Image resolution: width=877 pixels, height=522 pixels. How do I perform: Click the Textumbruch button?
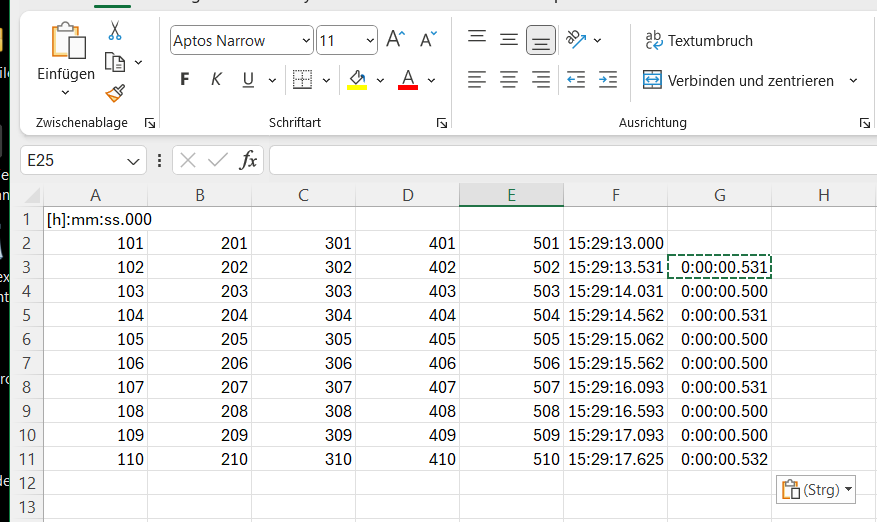[x=699, y=41]
